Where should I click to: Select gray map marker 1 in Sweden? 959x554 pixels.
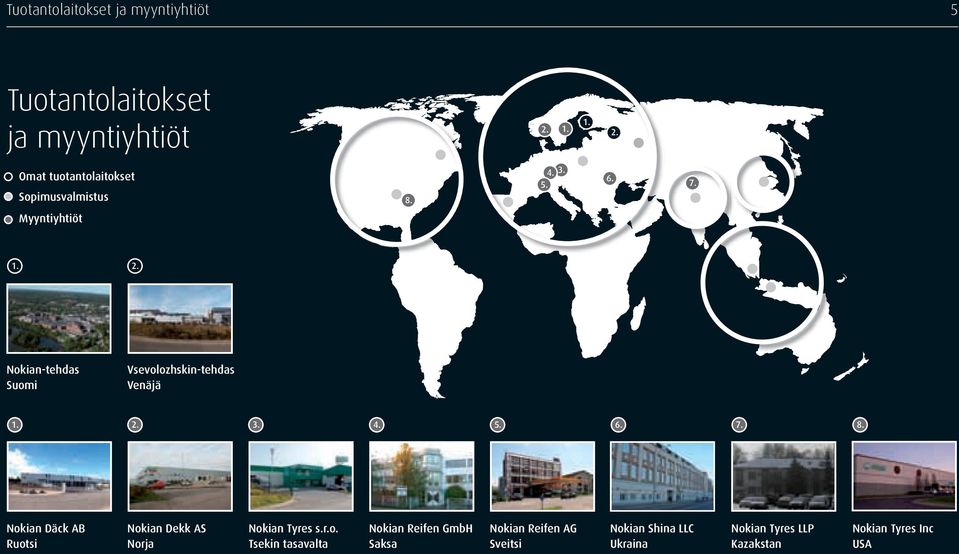tap(565, 128)
